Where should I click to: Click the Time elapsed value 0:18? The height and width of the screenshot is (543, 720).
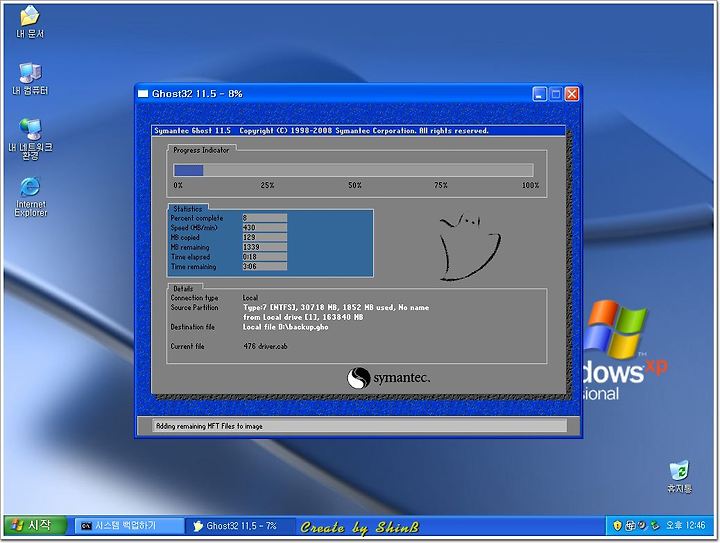(264, 257)
